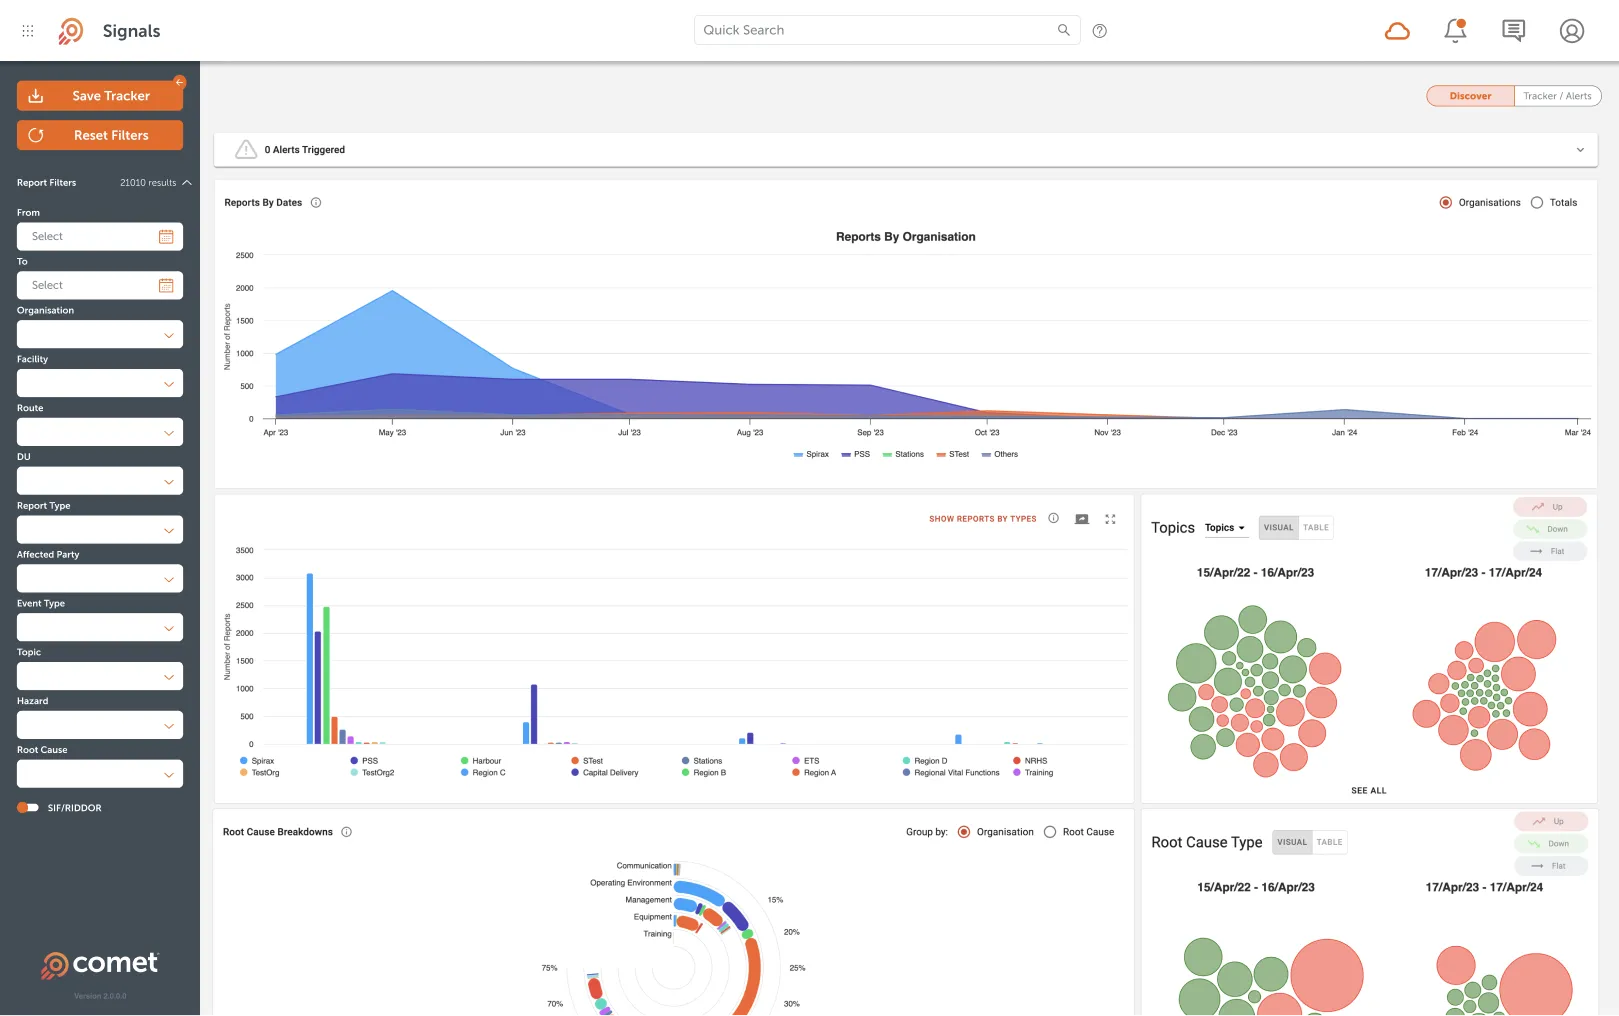
Task: Open the DU filter dropdown
Action: tap(100, 482)
